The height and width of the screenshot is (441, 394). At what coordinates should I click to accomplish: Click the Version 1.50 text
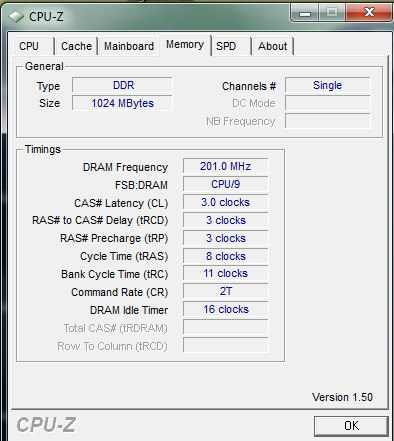[342, 397]
